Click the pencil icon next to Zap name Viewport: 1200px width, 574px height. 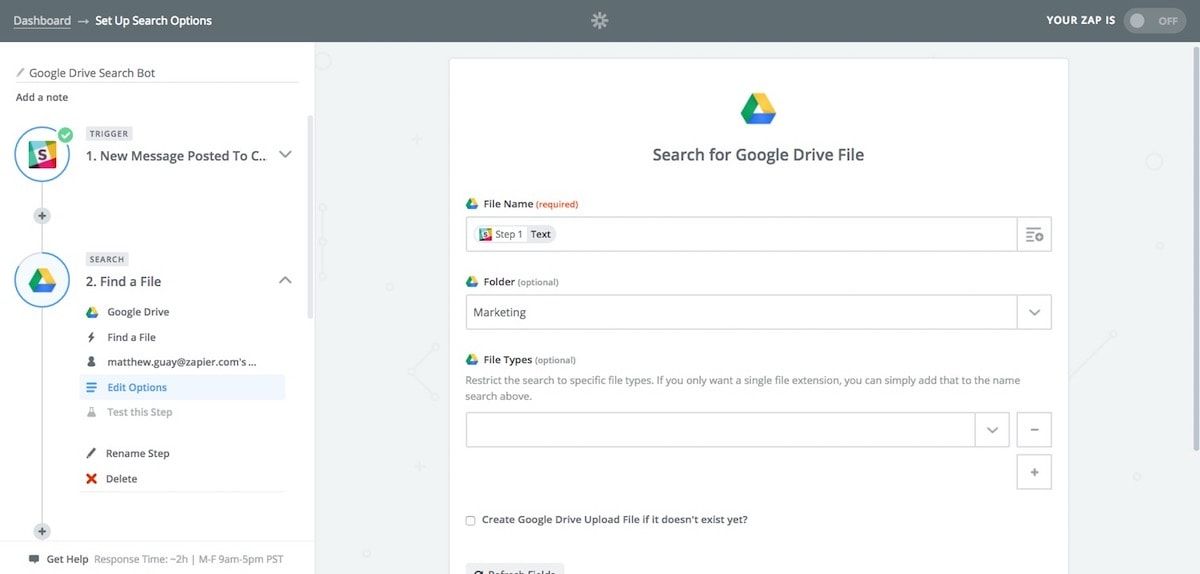coord(20,73)
